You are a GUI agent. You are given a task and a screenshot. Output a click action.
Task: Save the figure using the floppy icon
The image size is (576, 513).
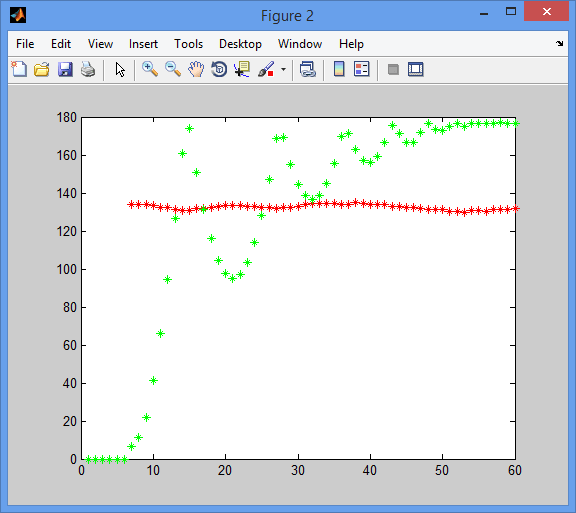[x=65, y=69]
